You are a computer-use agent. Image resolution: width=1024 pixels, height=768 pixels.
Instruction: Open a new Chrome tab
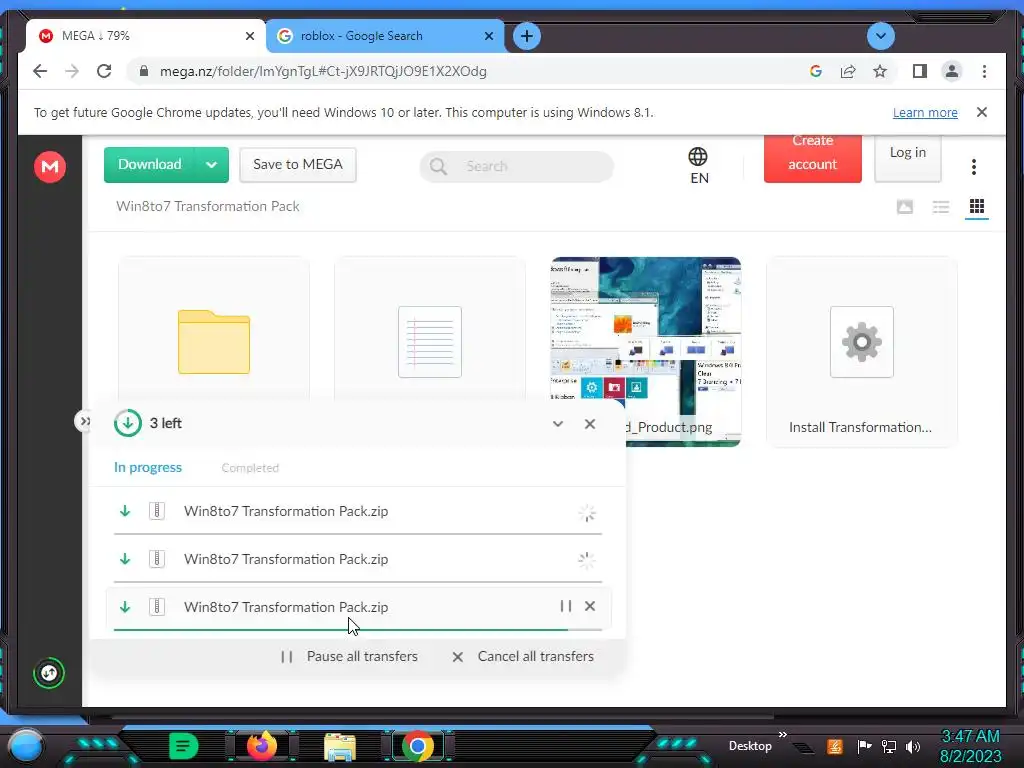526,36
